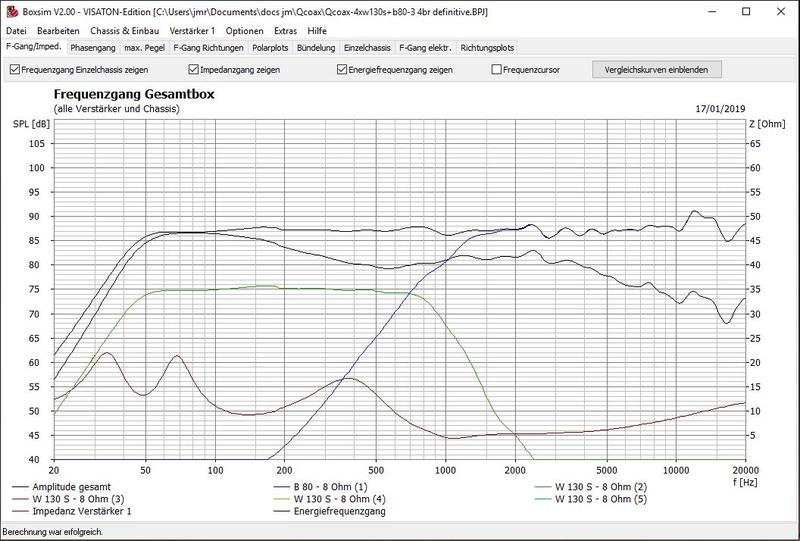The width and height of the screenshot is (800, 541).
Task: Select the max. Pegel tab
Action: click(144, 48)
